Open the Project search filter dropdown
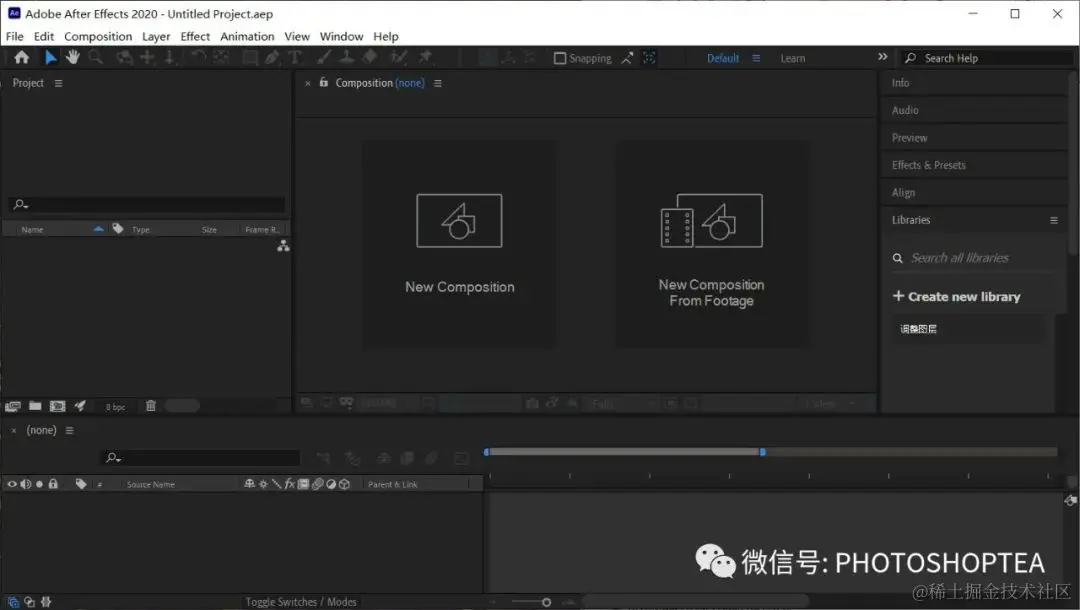 coord(21,204)
